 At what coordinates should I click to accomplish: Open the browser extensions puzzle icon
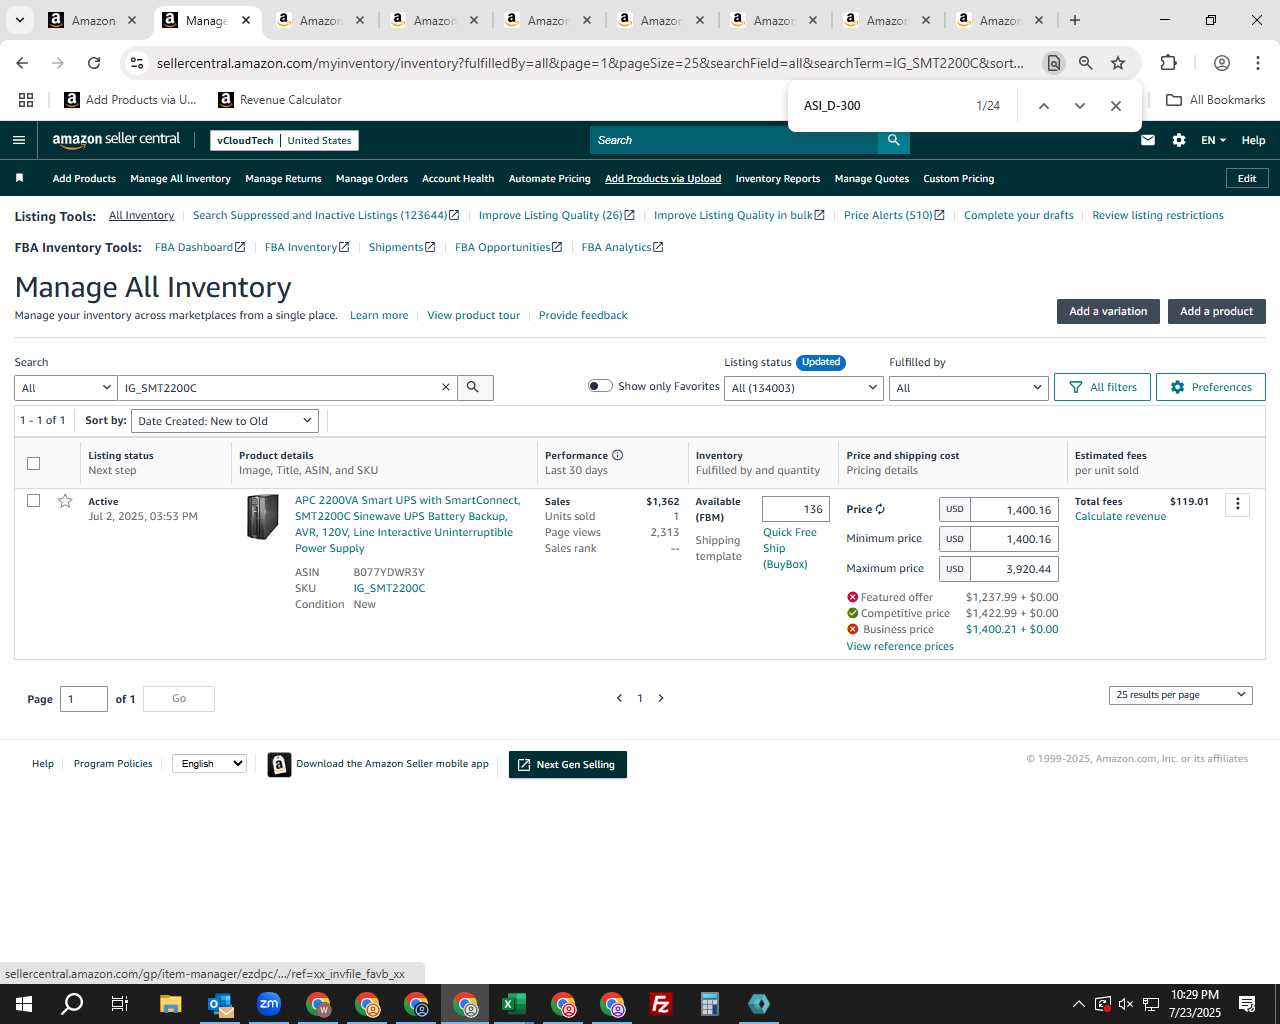[1168, 63]
